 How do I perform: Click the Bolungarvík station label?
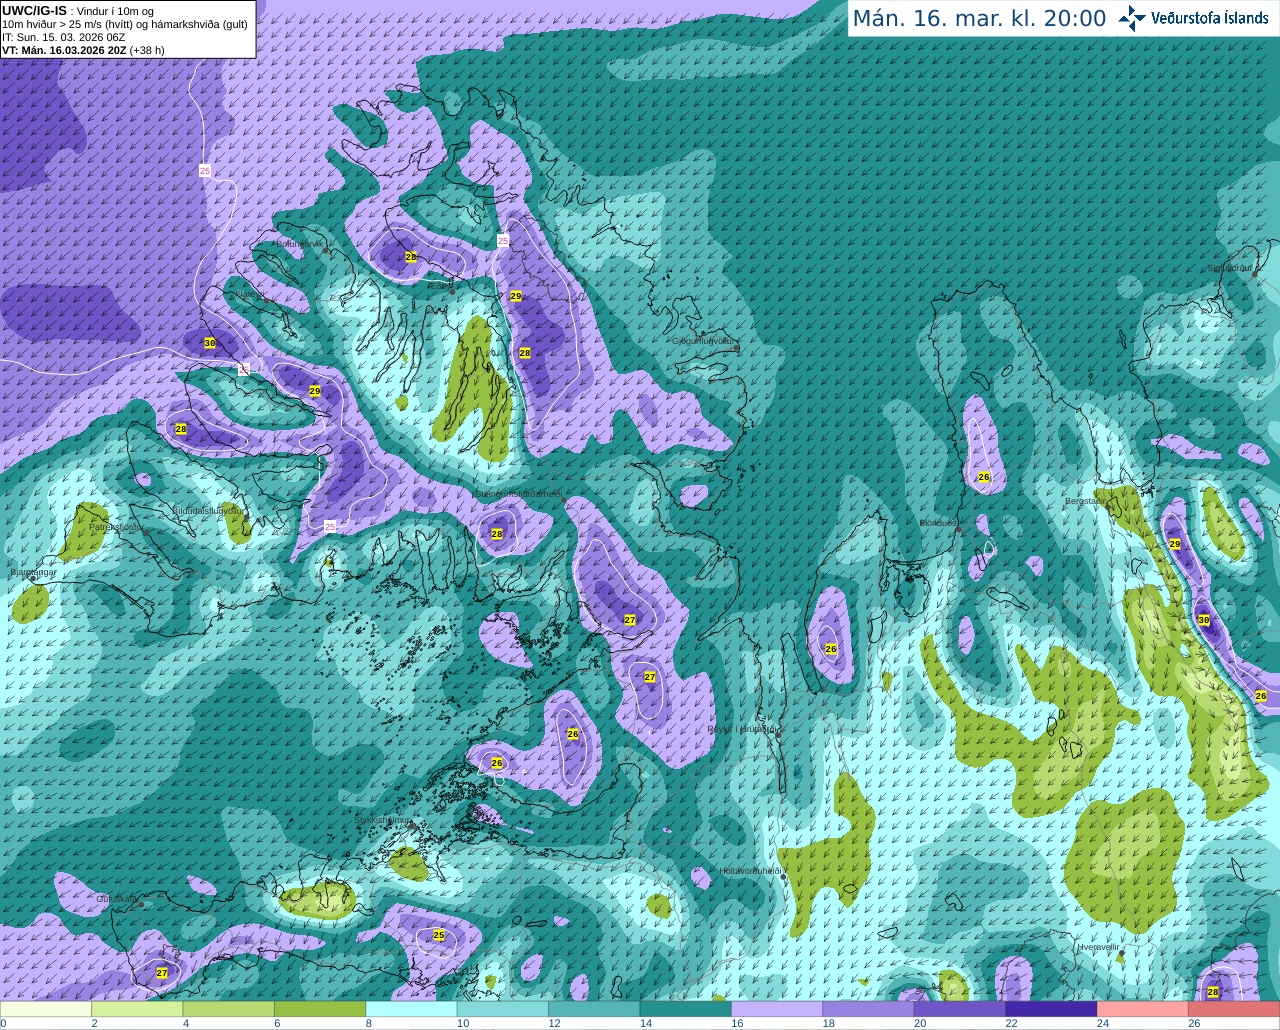click(301, 243)
